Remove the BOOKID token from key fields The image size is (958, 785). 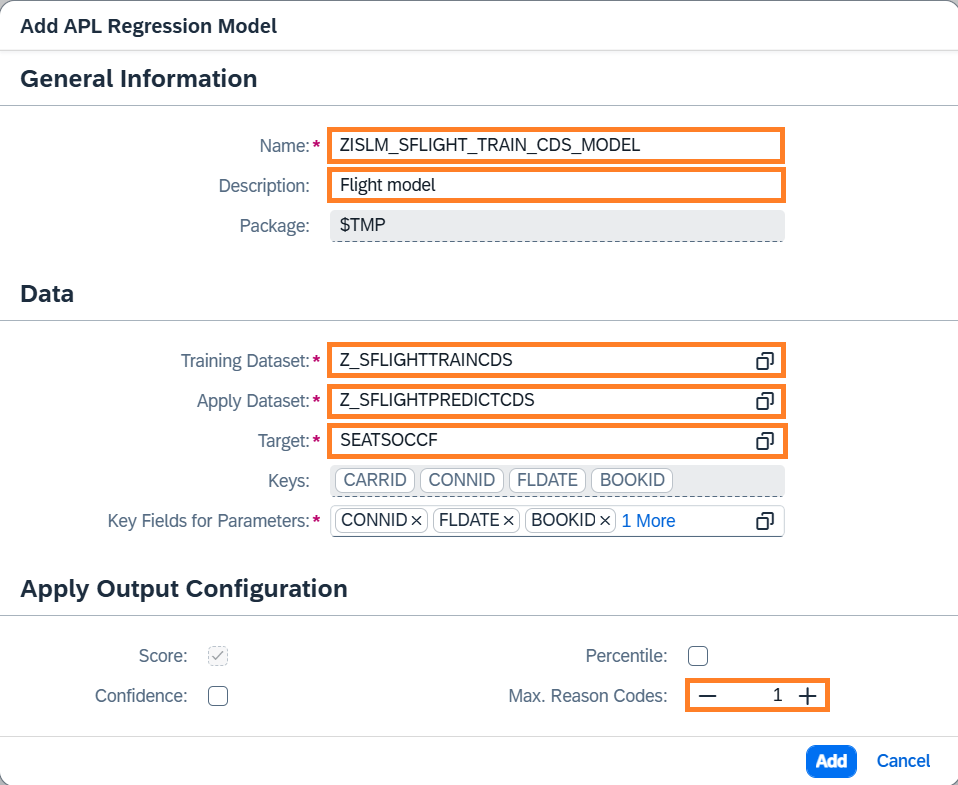pyautogui.click(x=605, y=521)
